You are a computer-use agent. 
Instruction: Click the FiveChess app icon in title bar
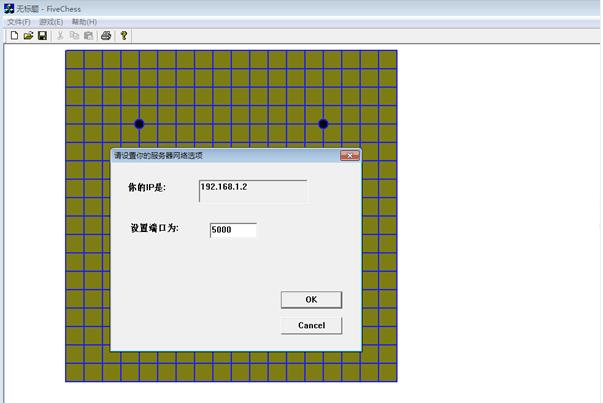click(x=9, y=8)
